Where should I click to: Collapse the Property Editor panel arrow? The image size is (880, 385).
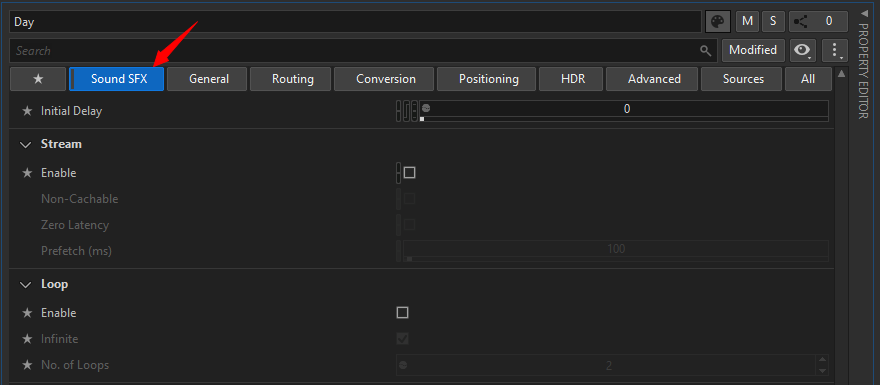[863, 12]
